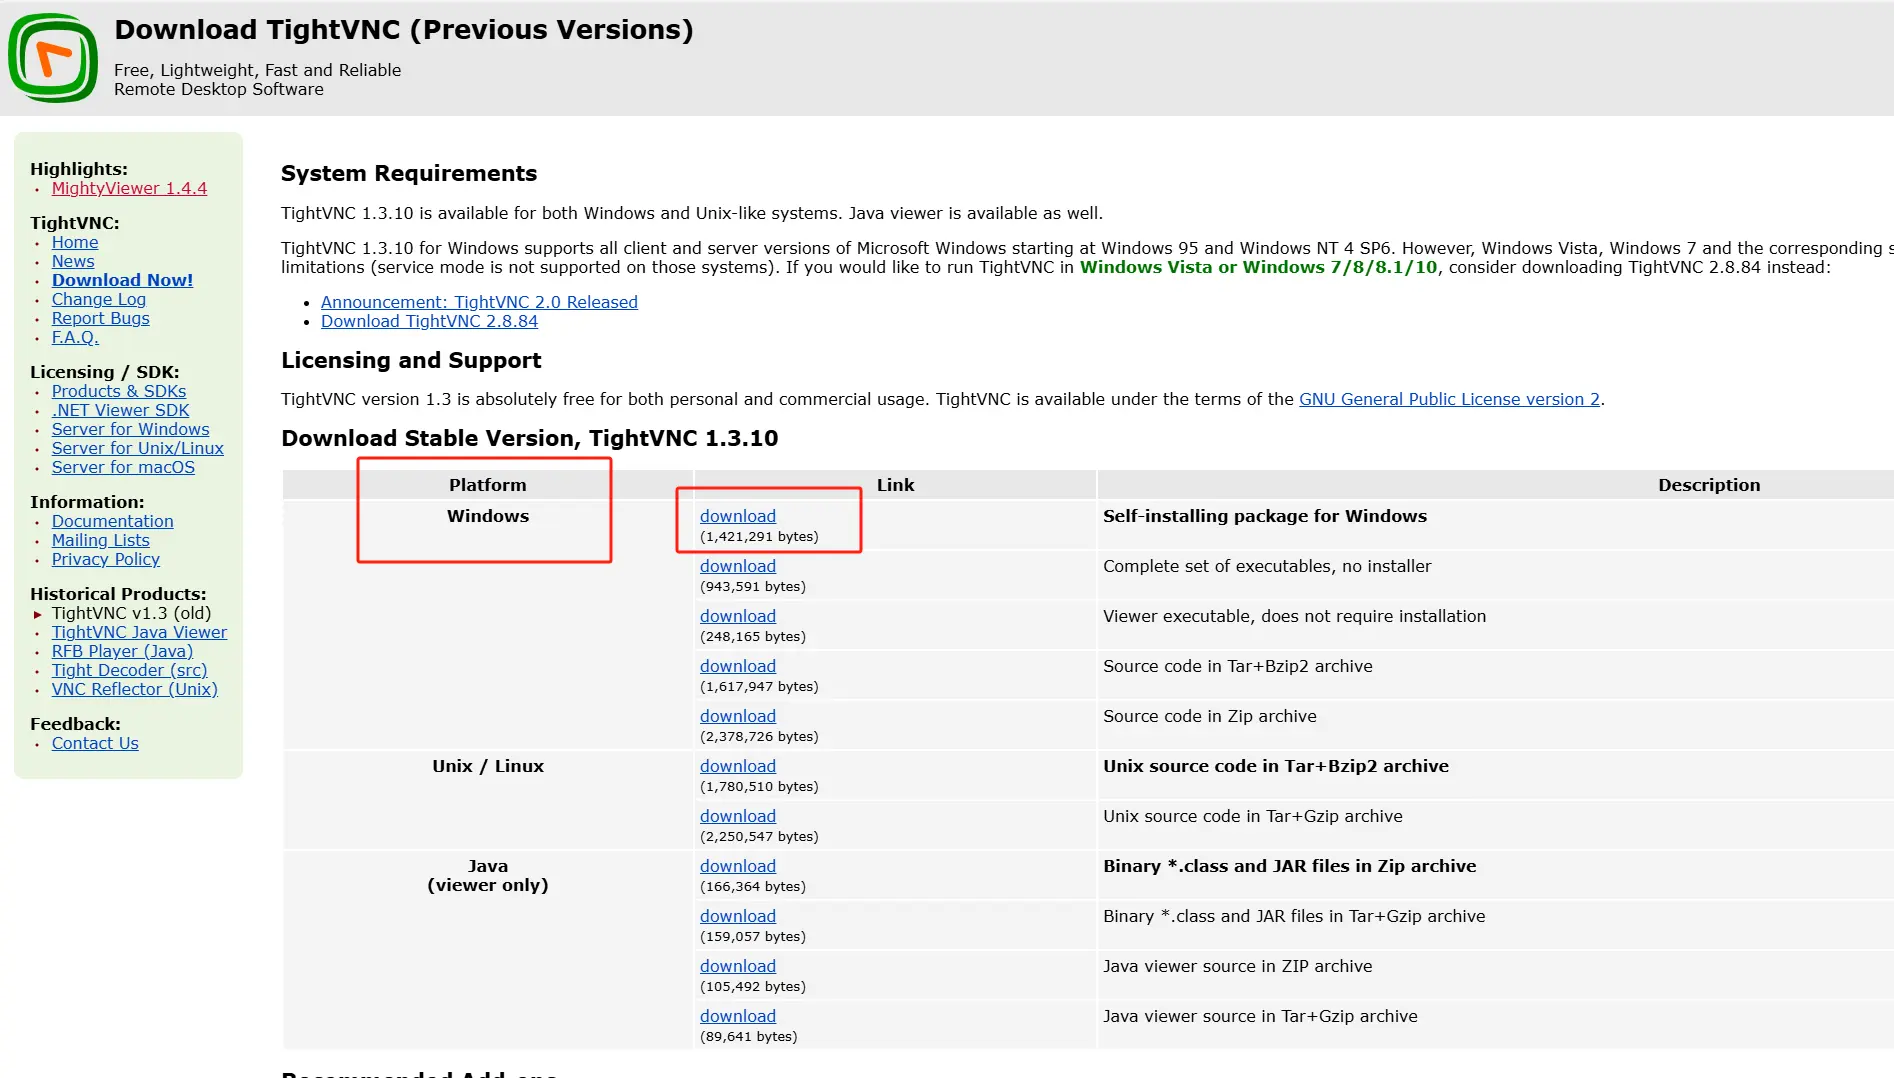Open GNU General Public License version 2 link
The image size is (1894, 1078).
point(1449,399)
